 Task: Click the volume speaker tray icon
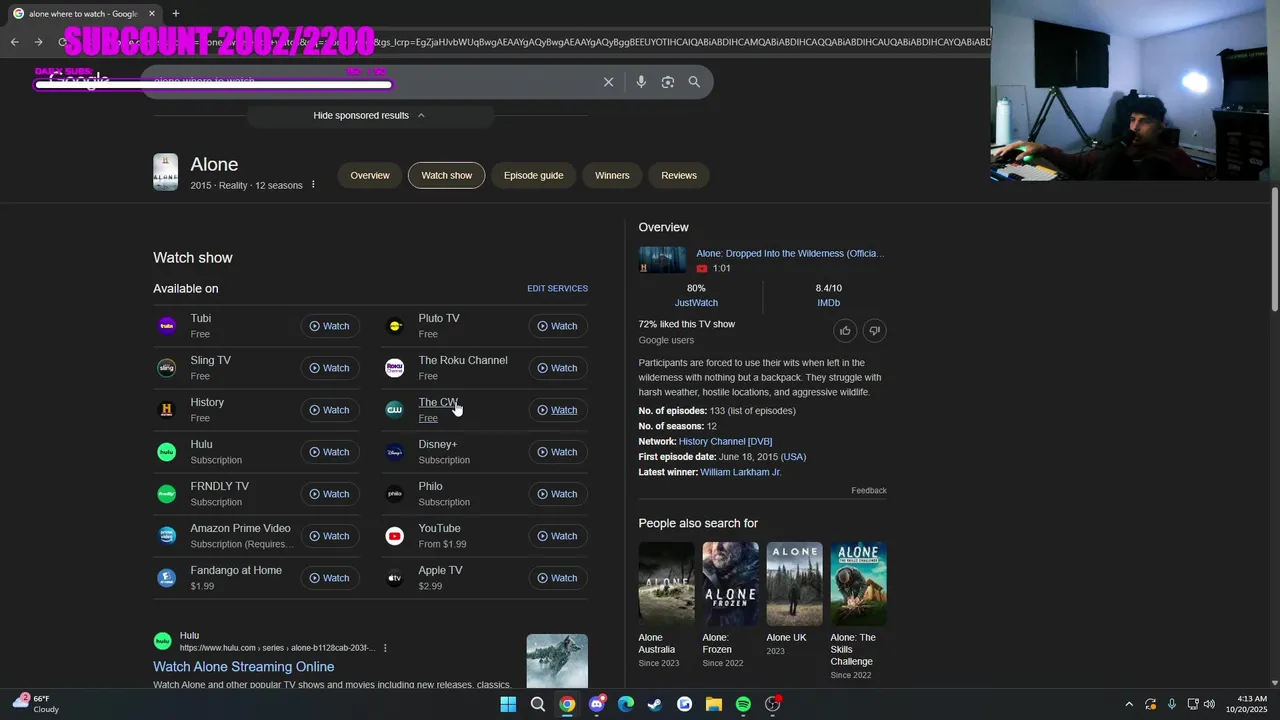click(x=1209, y=704)
